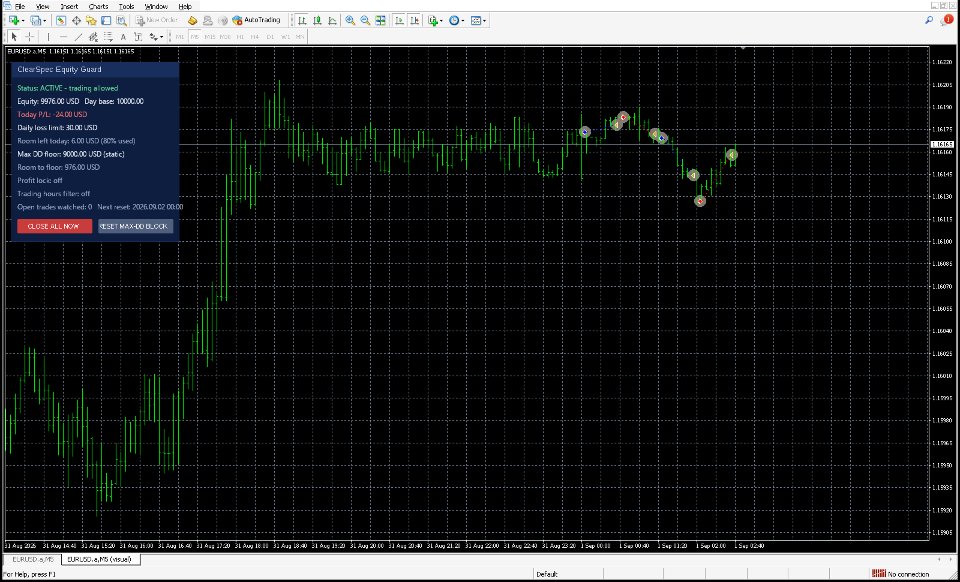Open the Charts menu
Viewport: 960px width, 582px height.
tap(98, 6)
